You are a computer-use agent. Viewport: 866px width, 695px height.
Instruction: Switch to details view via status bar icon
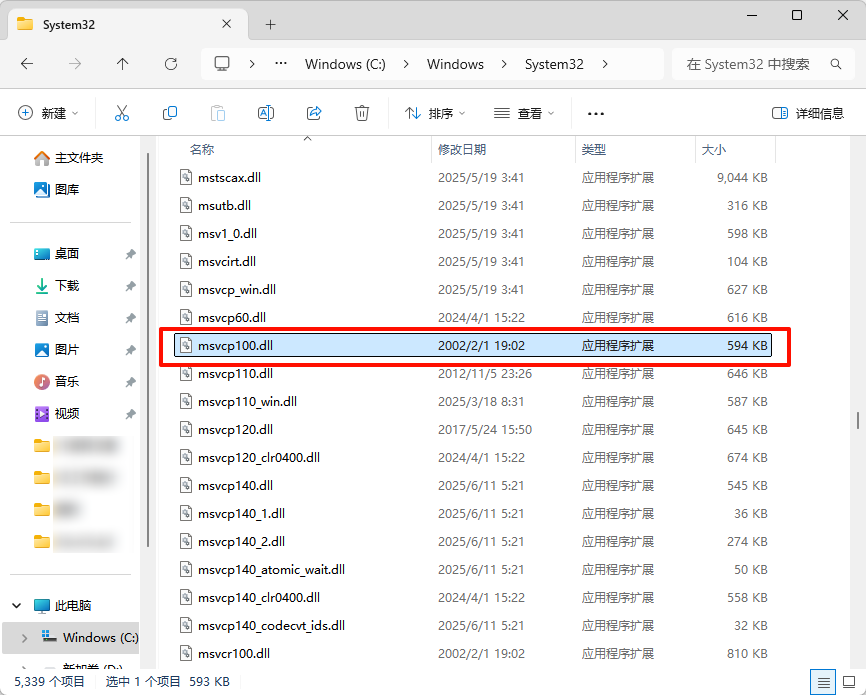822,678
